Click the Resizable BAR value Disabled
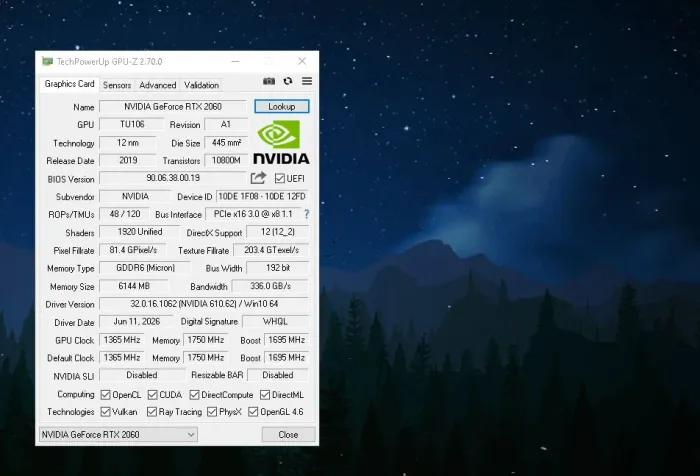The image size is (700, 476). (x=278, y=376)
